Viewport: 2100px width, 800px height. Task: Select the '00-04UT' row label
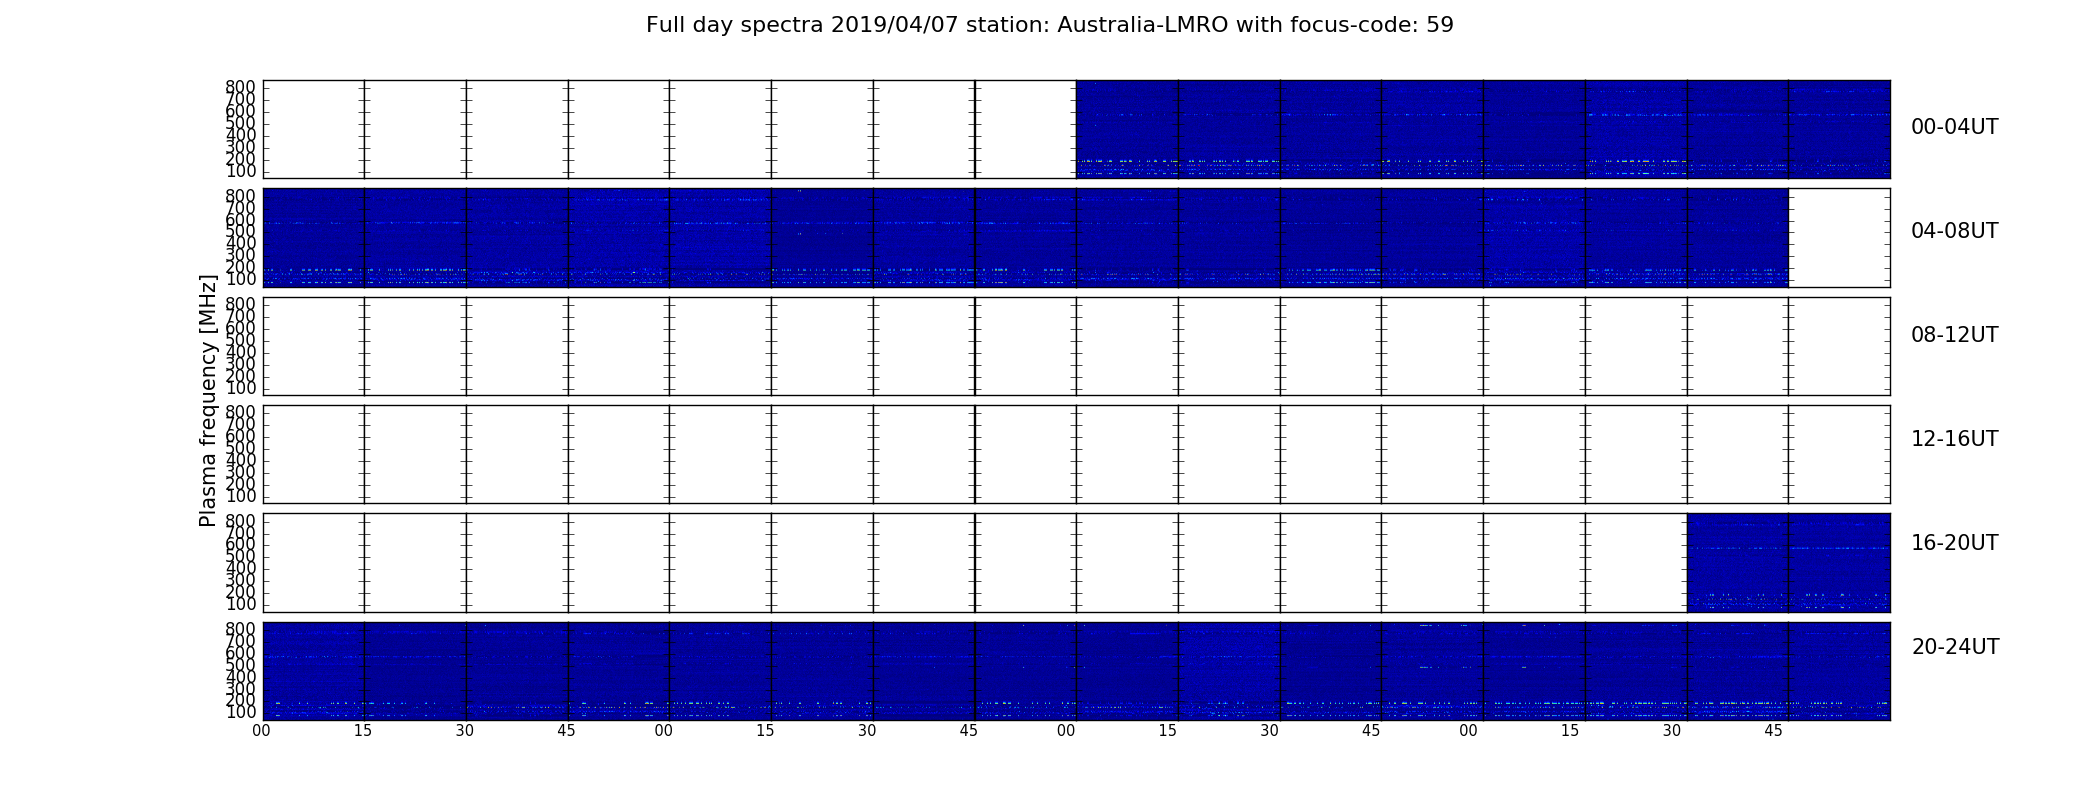click(1954, 127)
